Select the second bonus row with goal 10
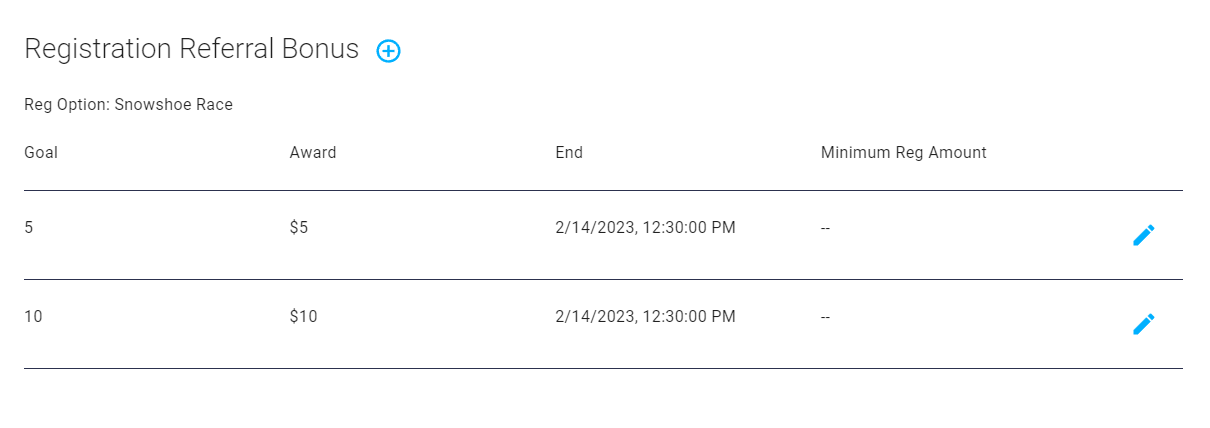Image resolution: width=1210 pixels, height=428 pixels. (603, 324)
